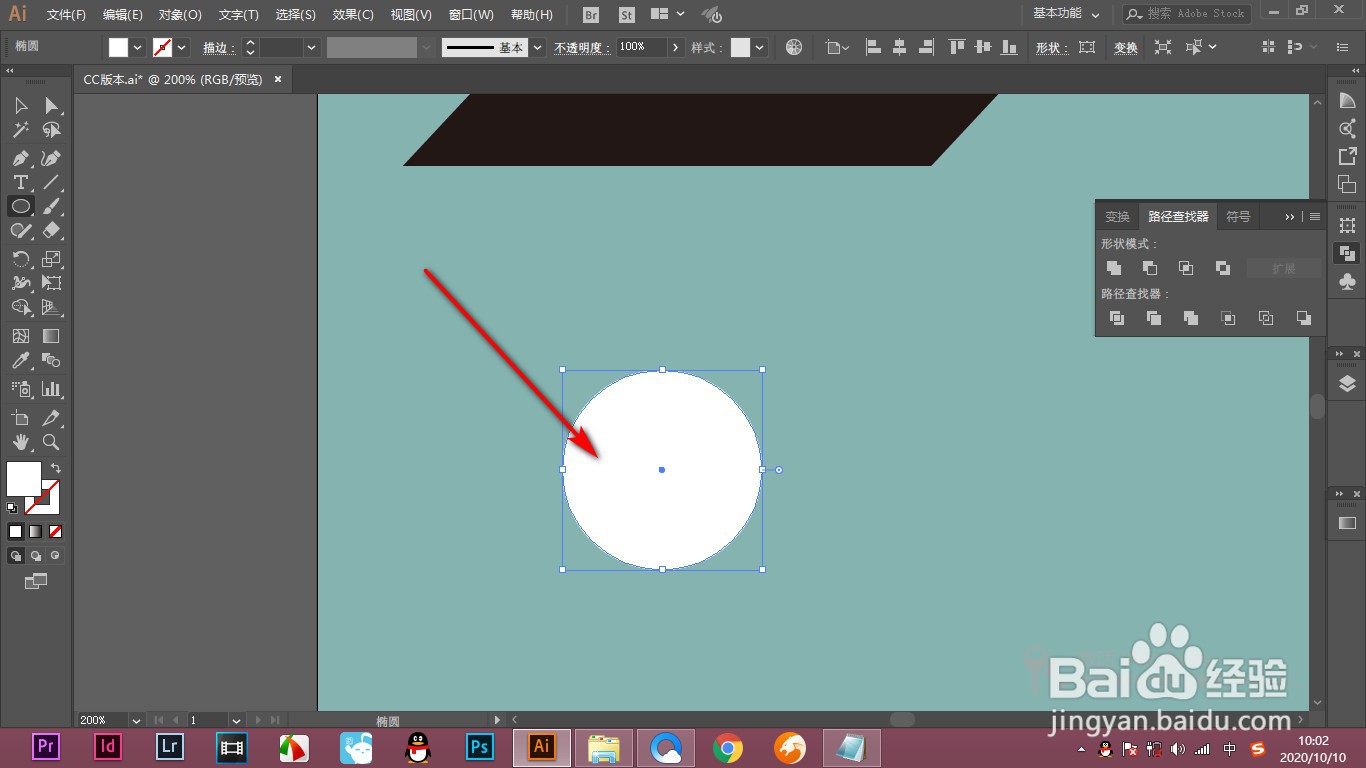Select the Blend tool
1366x768 pixels.
tap(51, 360)
